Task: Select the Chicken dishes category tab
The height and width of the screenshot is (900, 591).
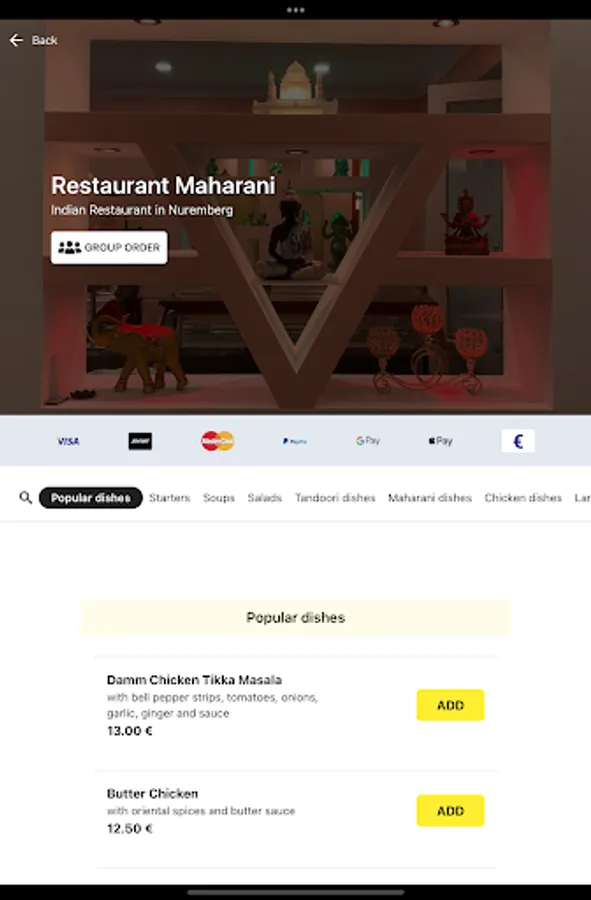Action: coord(523,498)
